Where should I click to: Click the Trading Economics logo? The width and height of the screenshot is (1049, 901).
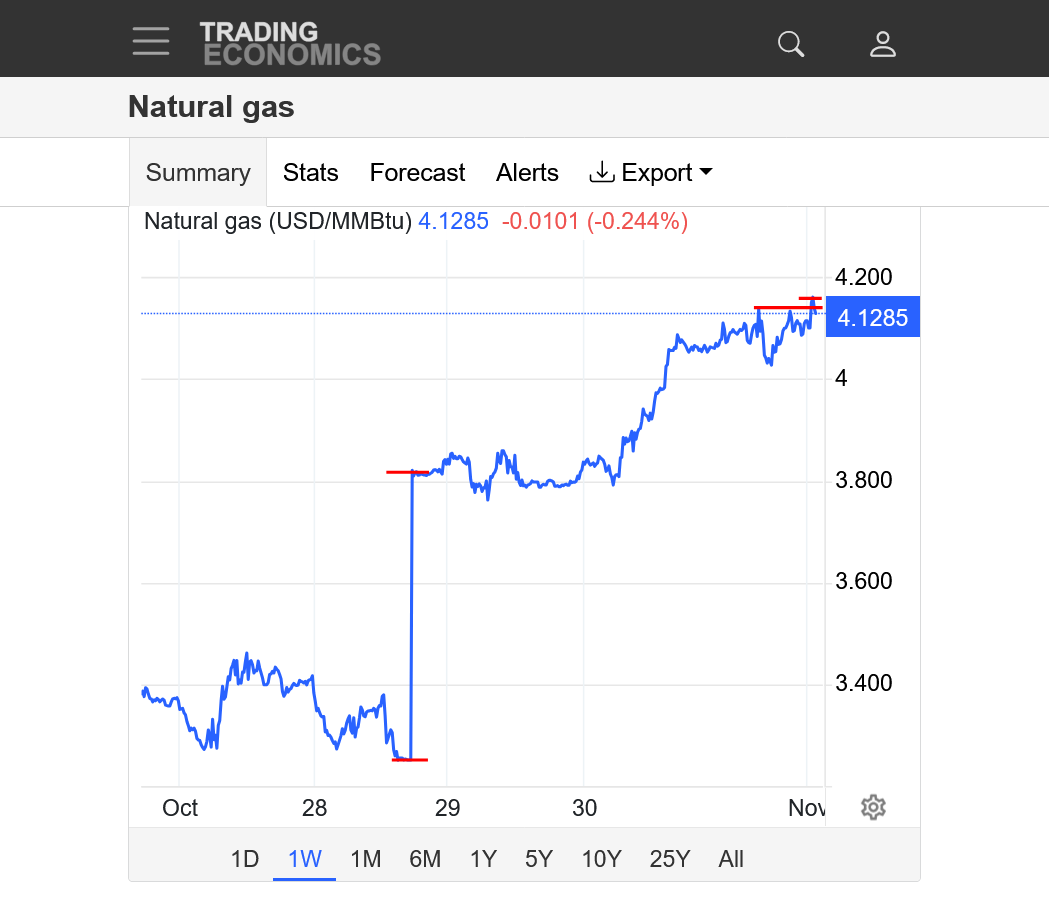(290, 43)
